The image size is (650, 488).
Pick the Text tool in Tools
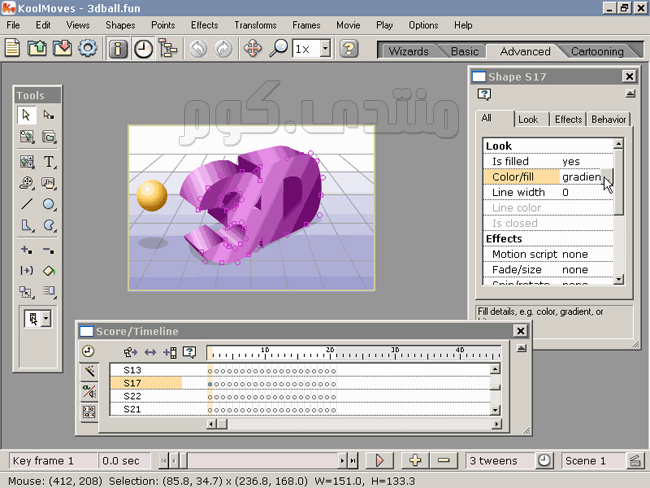(49, 160)
